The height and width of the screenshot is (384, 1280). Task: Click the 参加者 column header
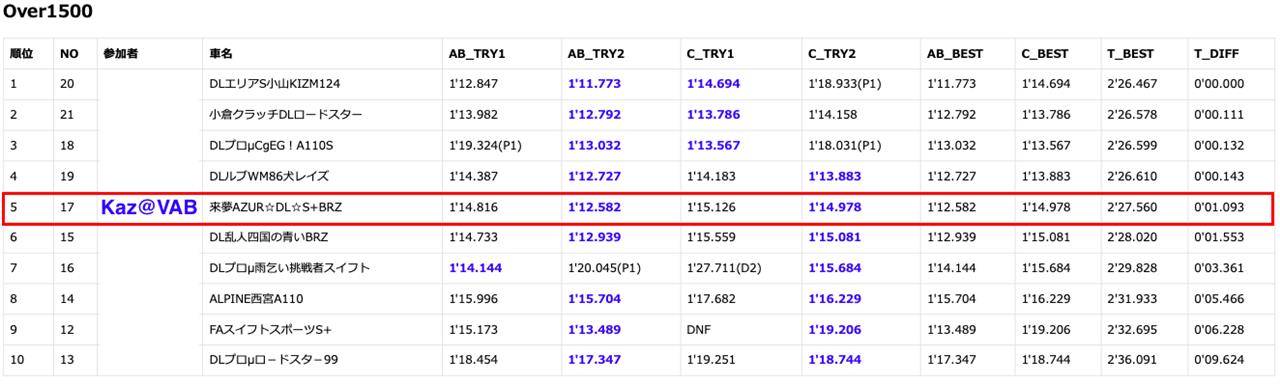(120, 54)
